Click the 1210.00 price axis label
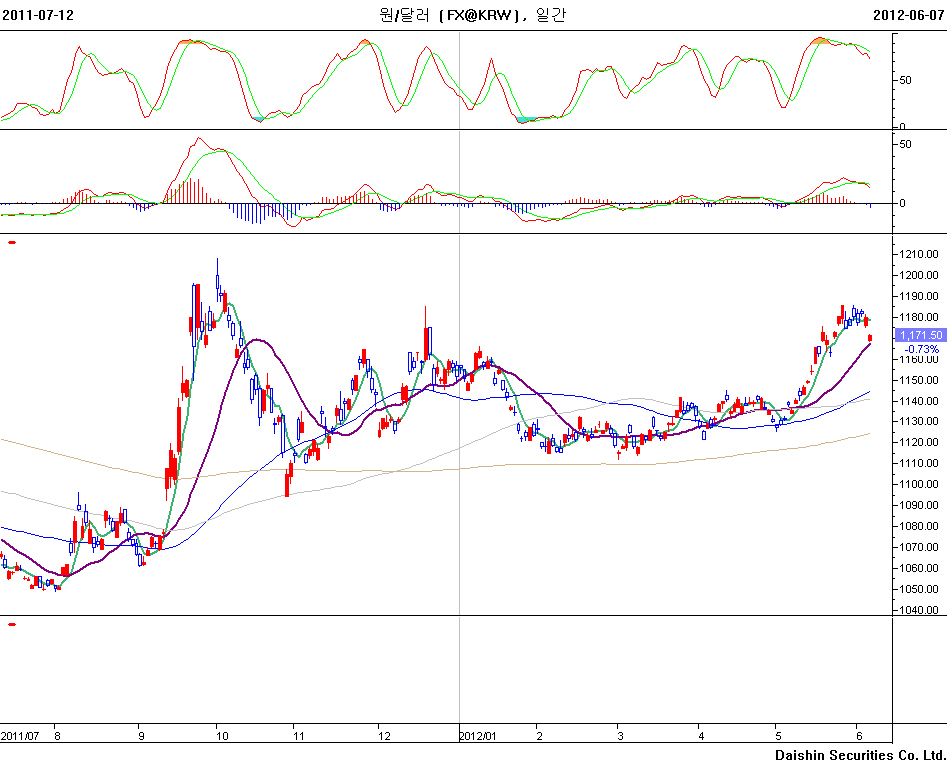The height and width of the screenshot is (767, 947). tap(918, 254)
